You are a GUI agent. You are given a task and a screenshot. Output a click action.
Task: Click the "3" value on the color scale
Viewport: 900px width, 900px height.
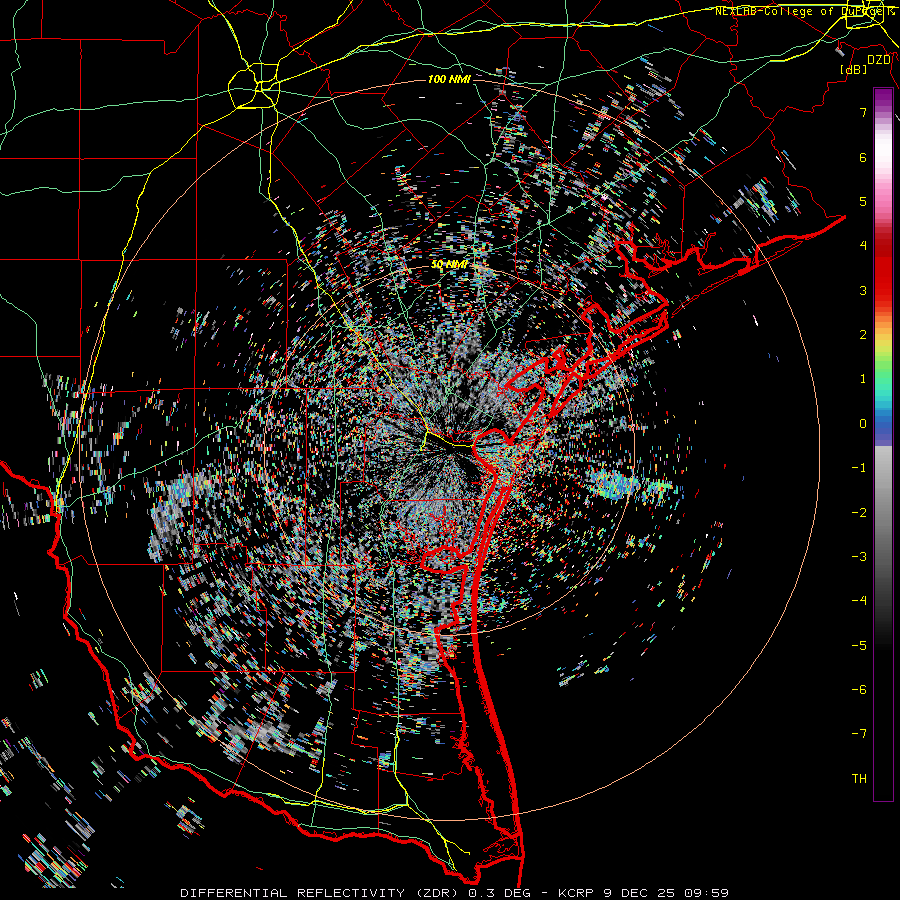pos(863,290)
